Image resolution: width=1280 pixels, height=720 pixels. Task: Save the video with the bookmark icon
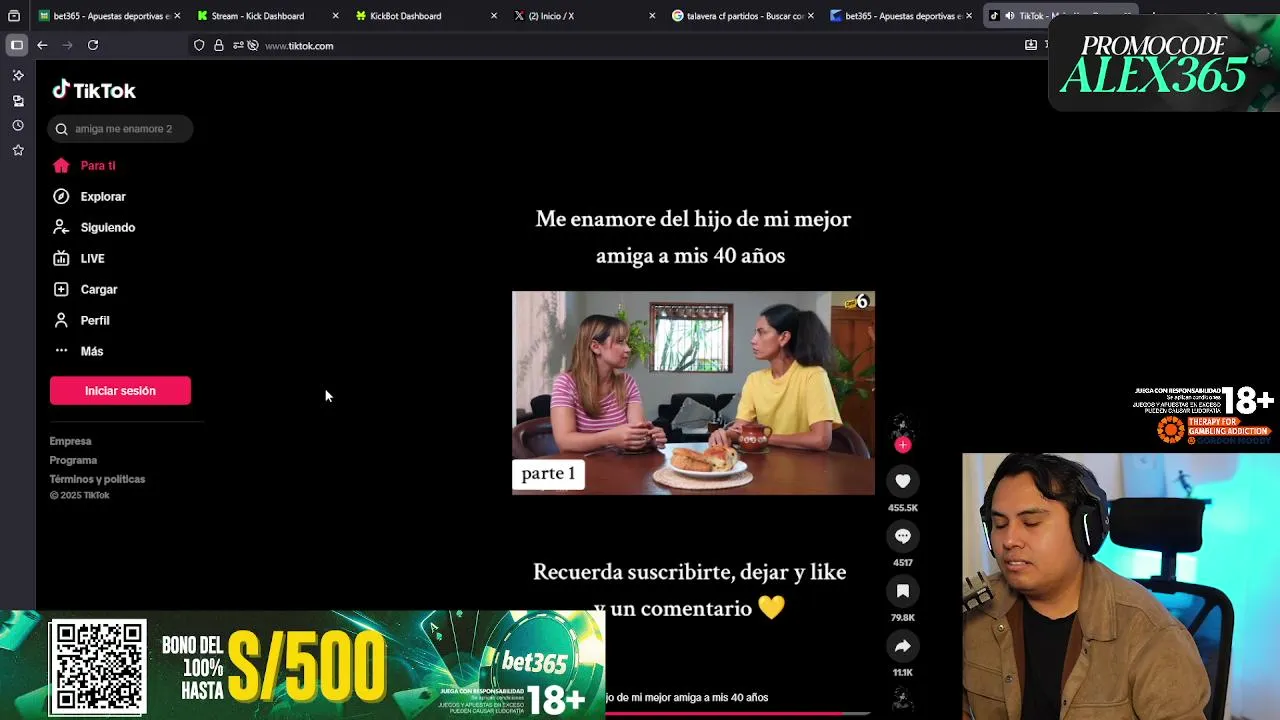(x=902, y=591)
